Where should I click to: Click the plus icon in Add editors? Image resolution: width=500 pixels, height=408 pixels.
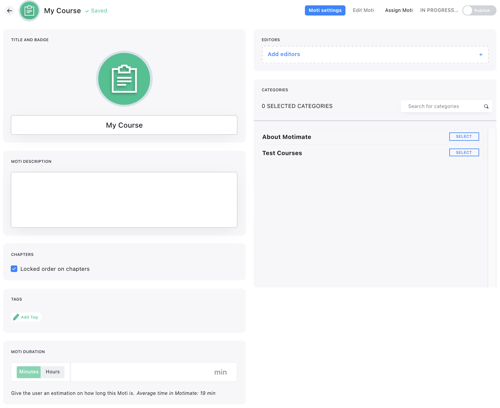[x=481, y=54]
